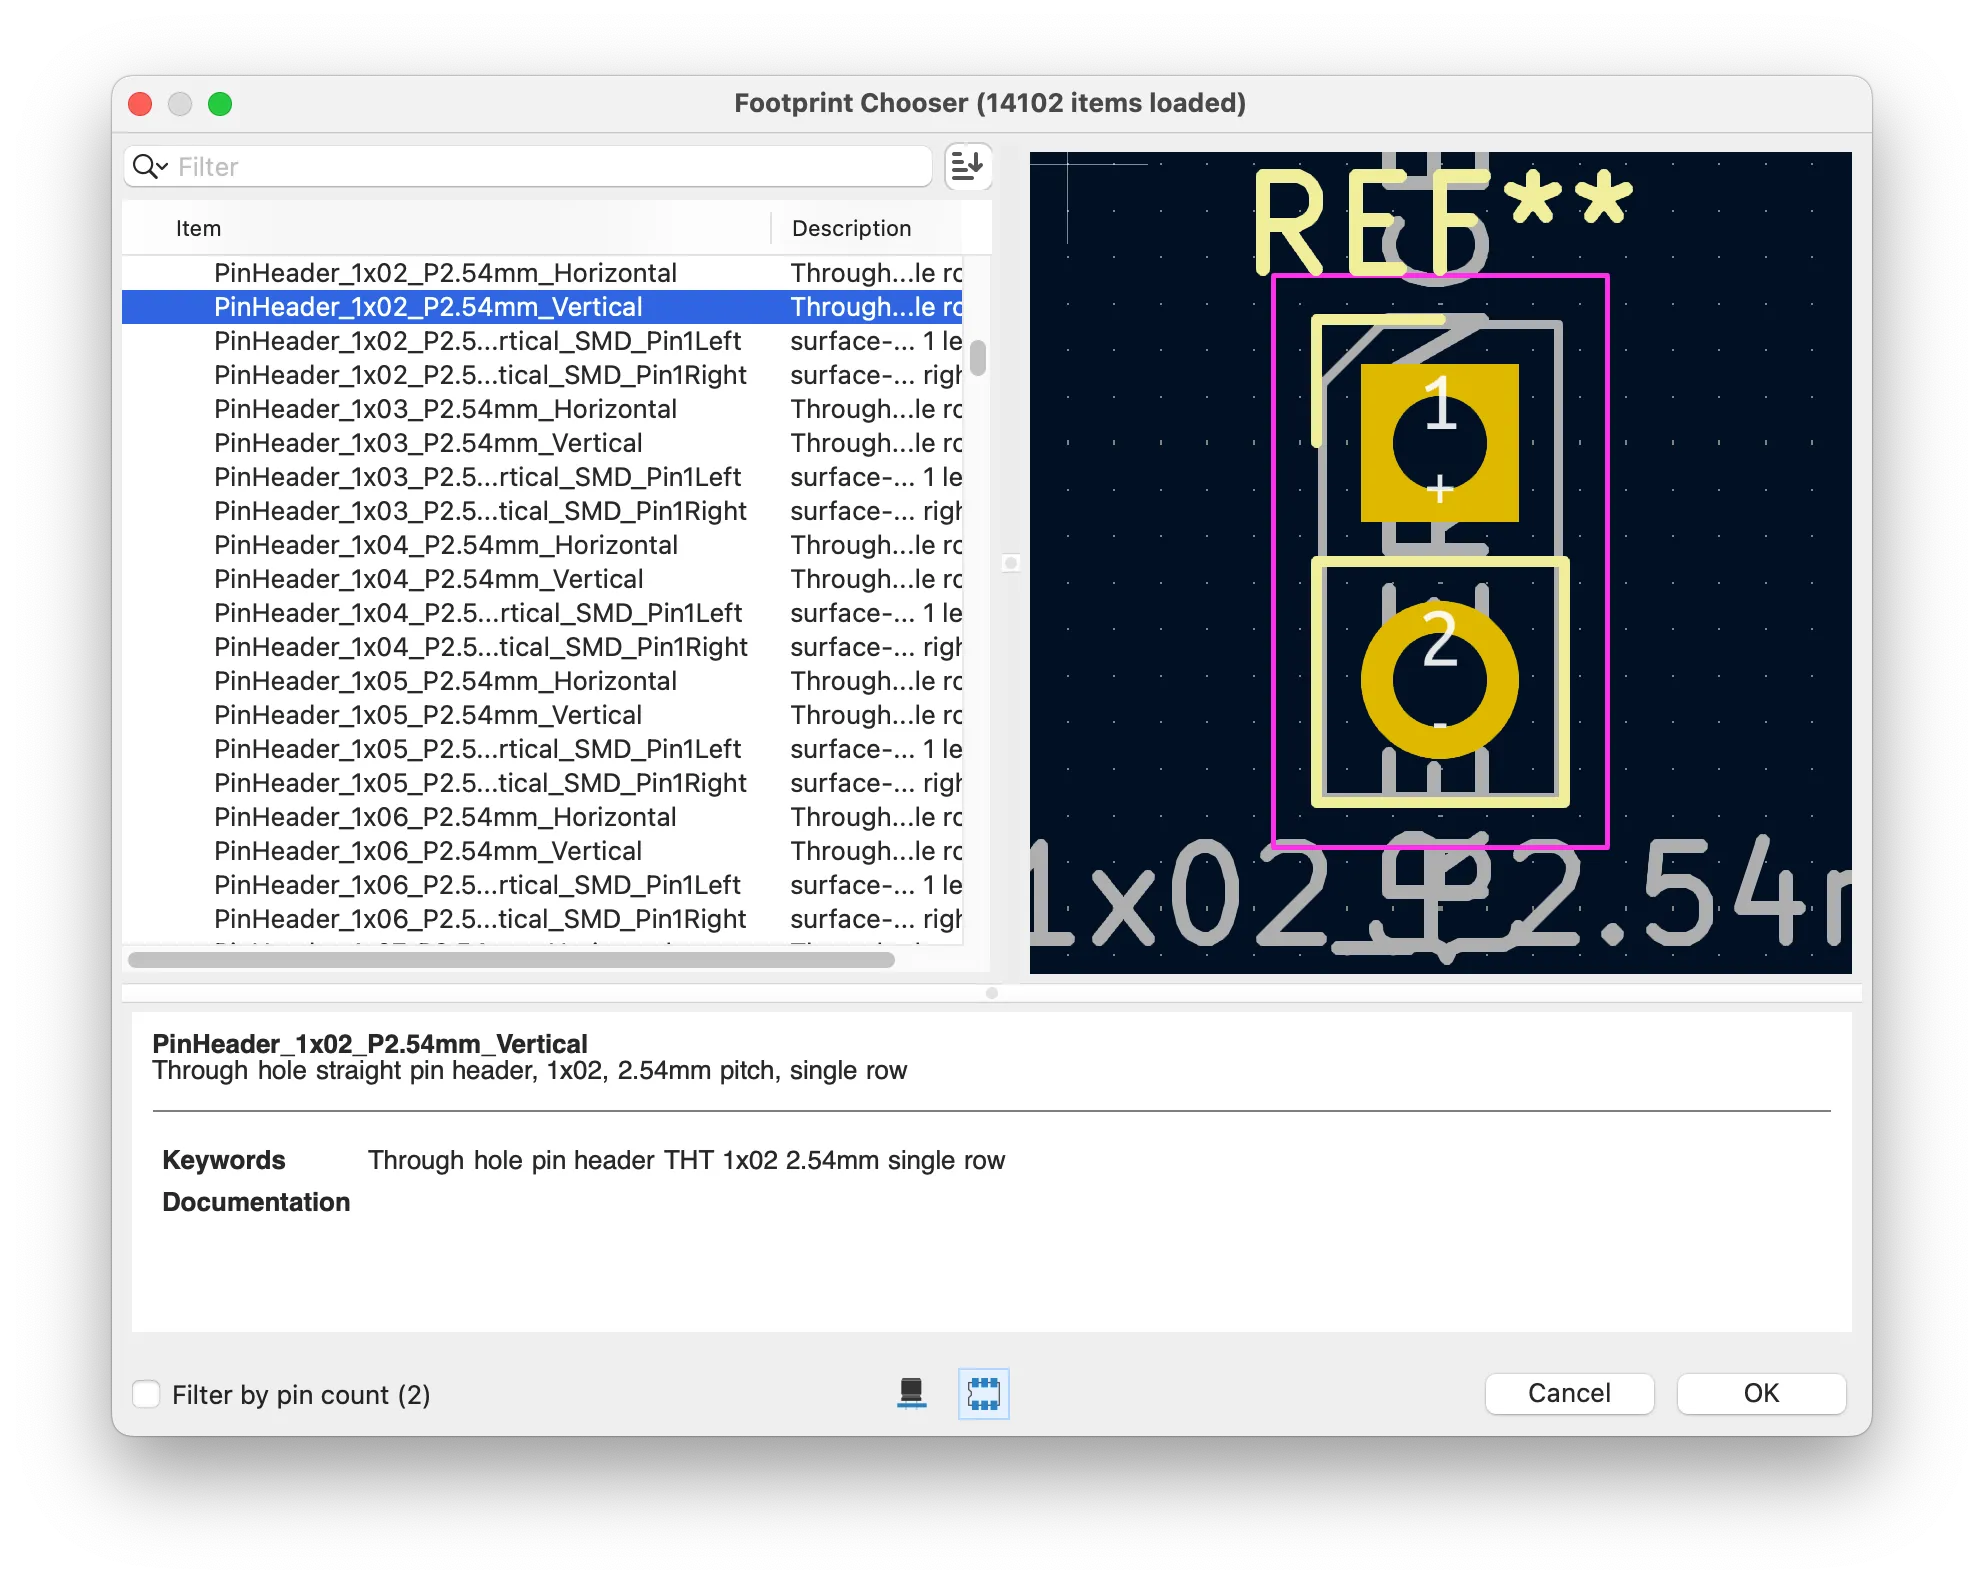
Task: Click the Documentation label in details panel
Action: tap(256, 1202)
